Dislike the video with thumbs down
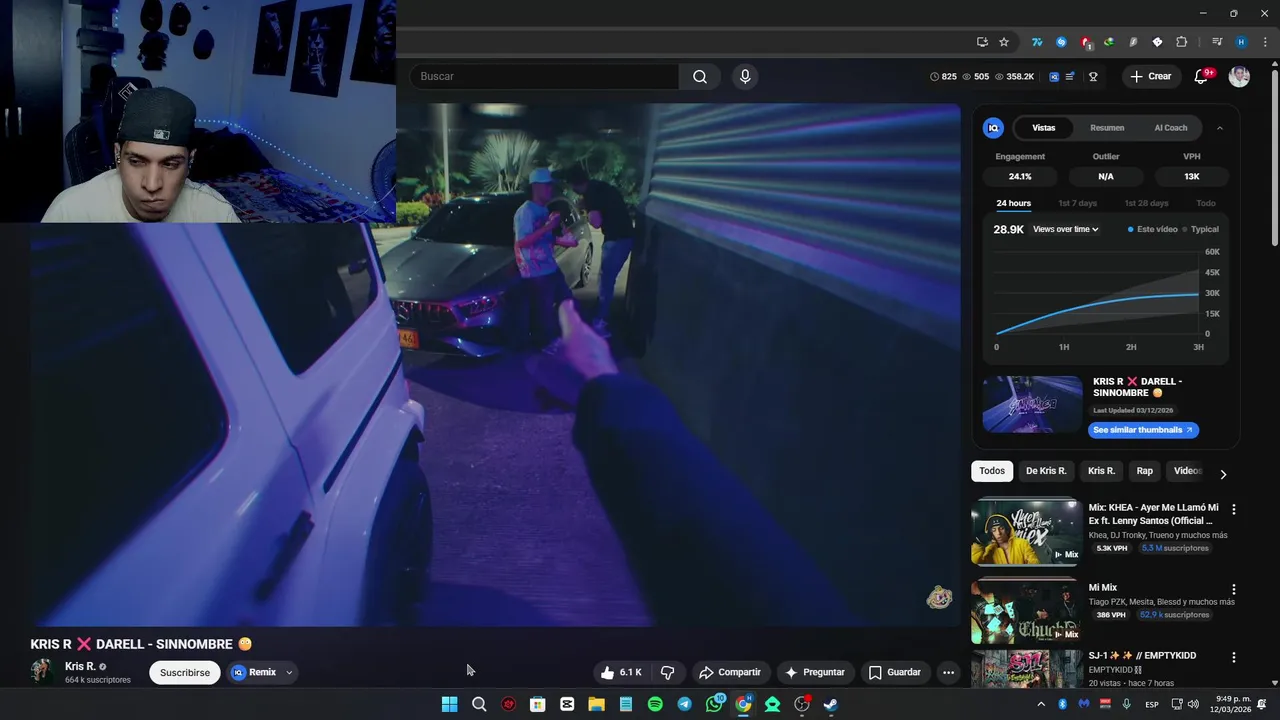This screenshot has width=1280, height=720. click(x=668, y=672)
